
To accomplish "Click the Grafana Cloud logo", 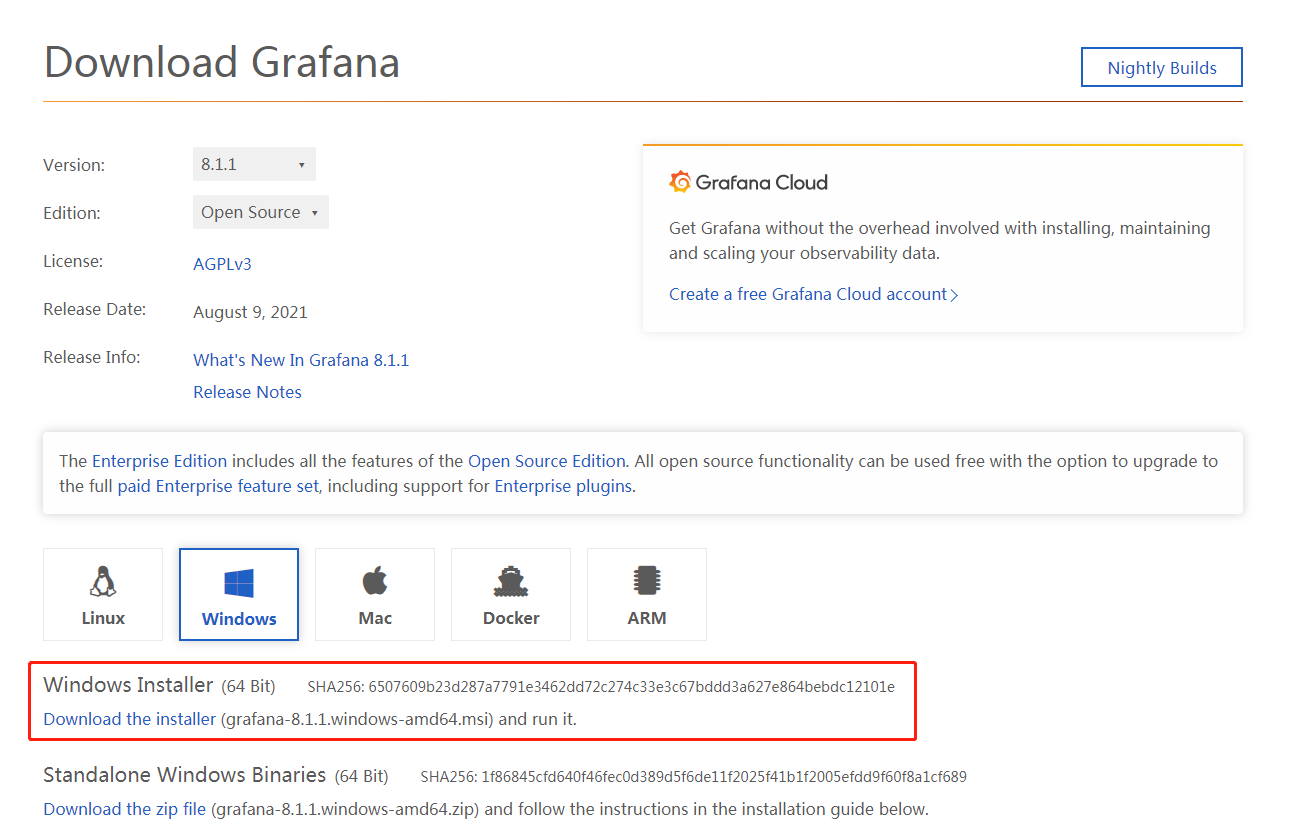I will pyautogui.click(x=748, y=182).
